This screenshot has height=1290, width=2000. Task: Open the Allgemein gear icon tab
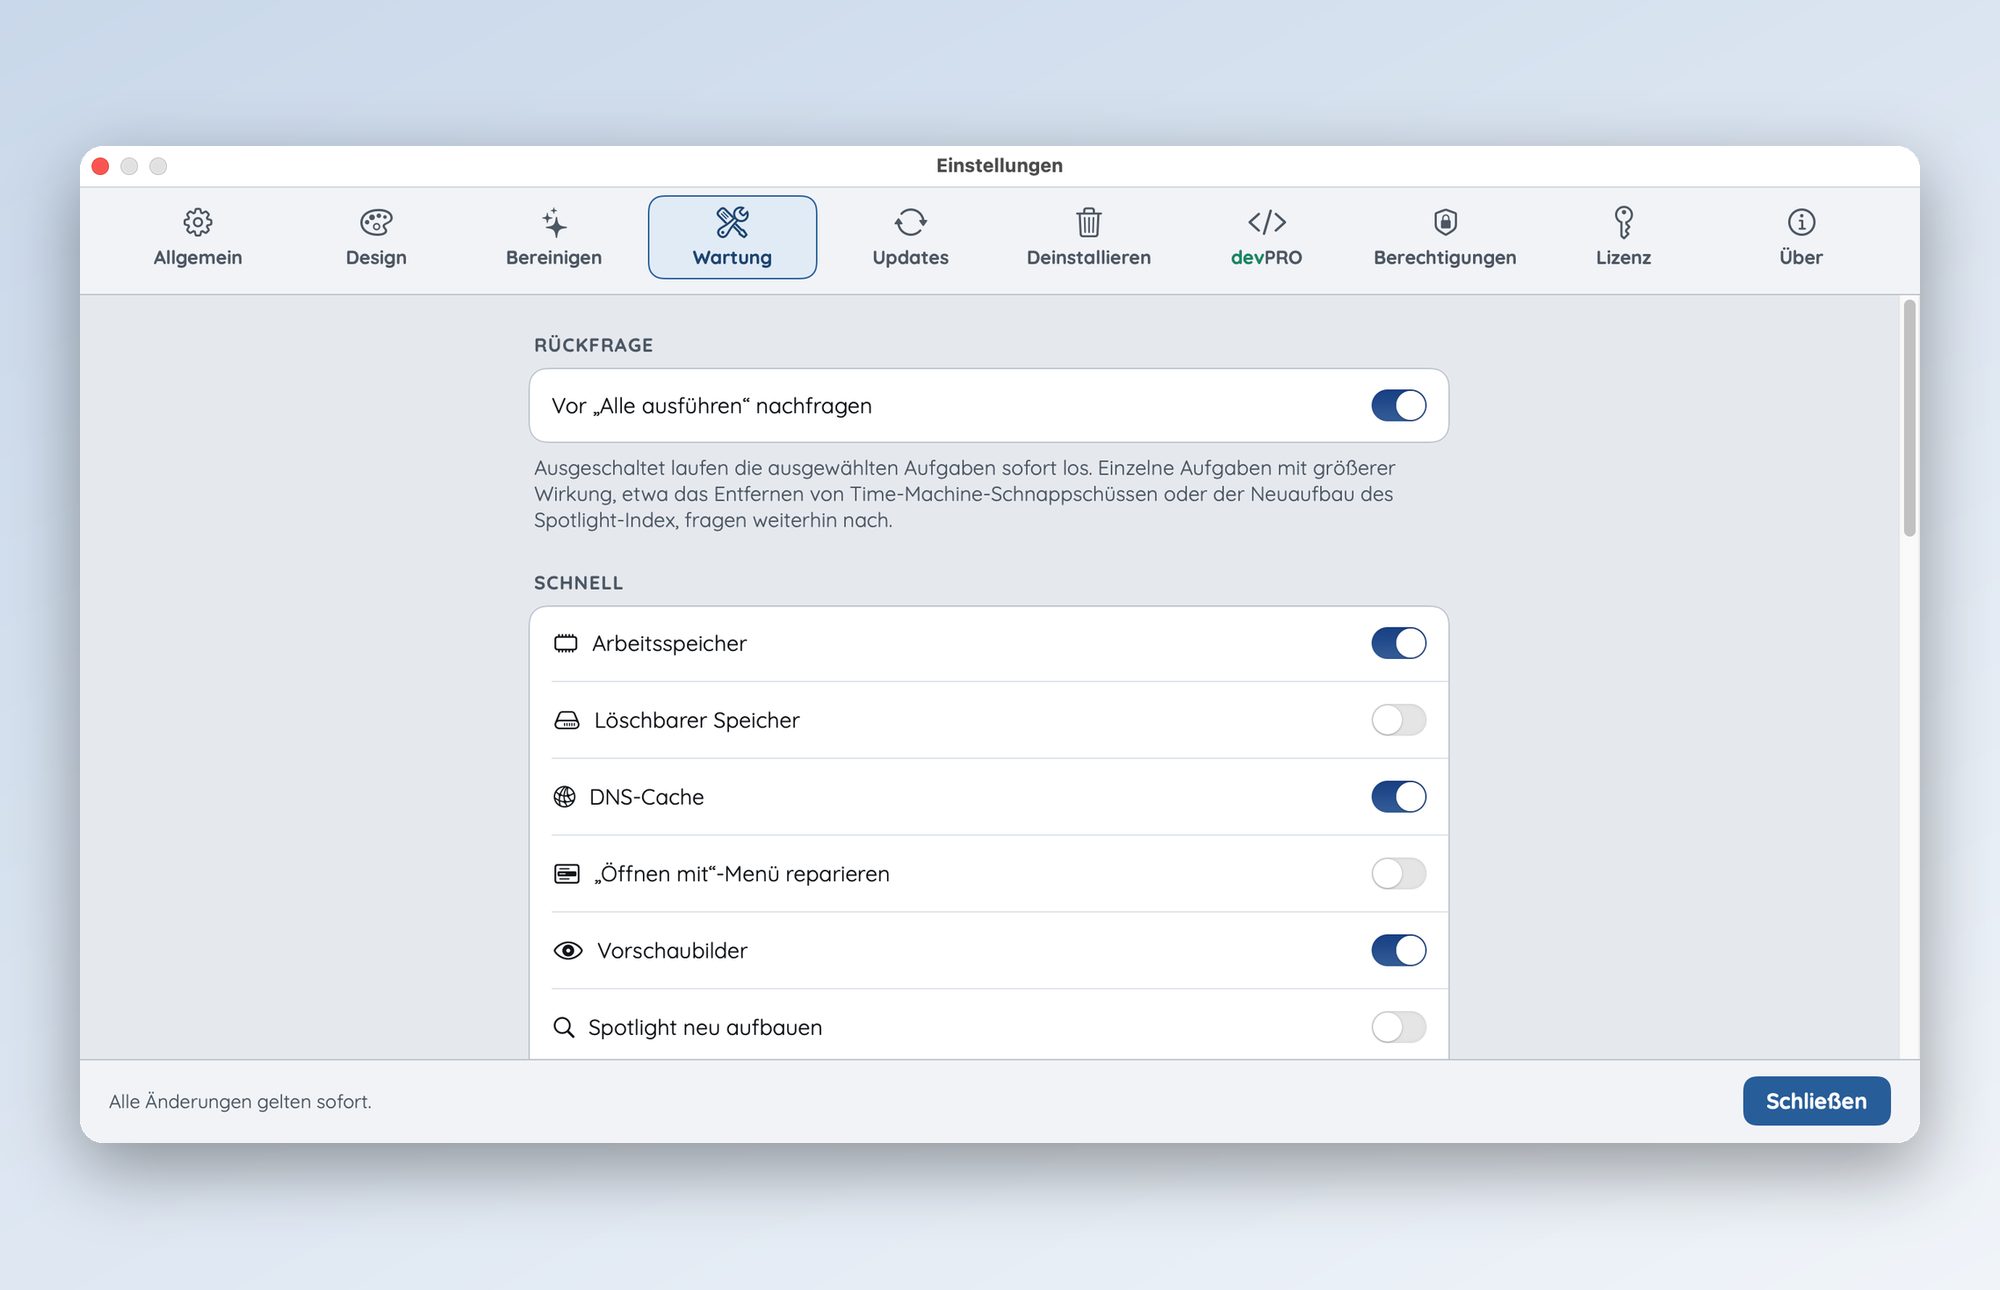(x=198, y=222)
